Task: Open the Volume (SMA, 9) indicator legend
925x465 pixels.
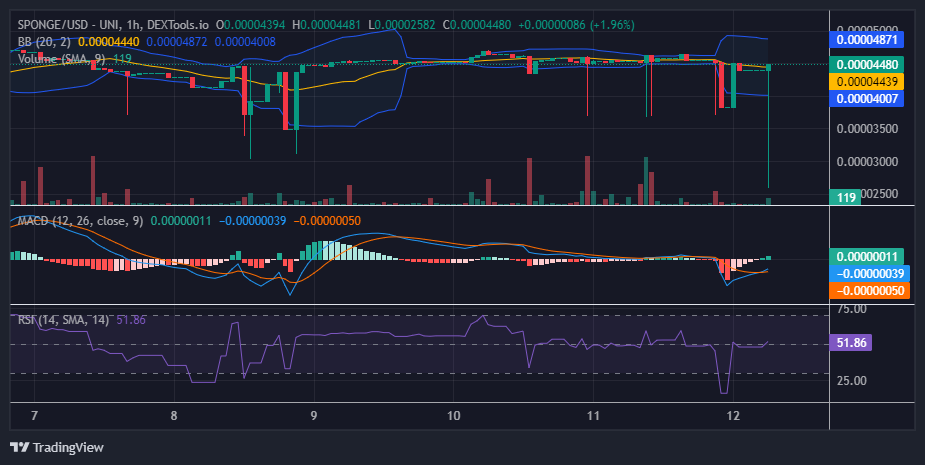Action: coord(61,59)
